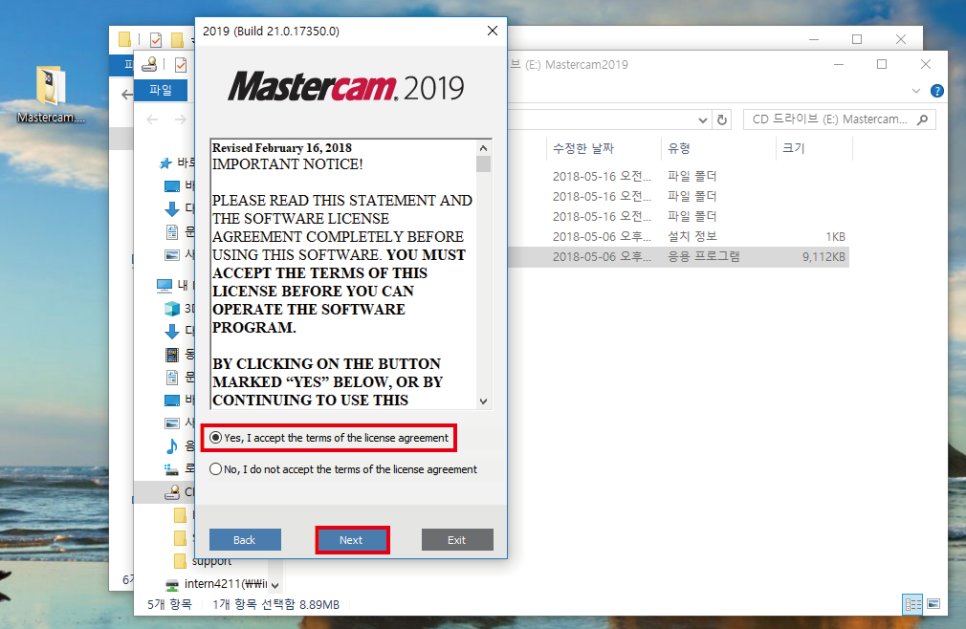Viewport: 966px width, 629px height.
Task: Click the quick access star icon
Action: pyautogui.click(x=165, y=163)
